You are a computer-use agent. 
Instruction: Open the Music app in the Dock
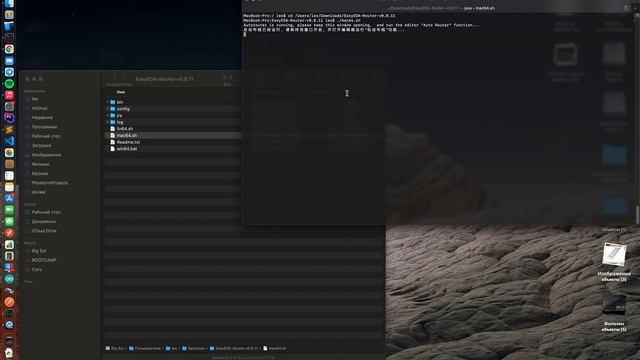9,95
